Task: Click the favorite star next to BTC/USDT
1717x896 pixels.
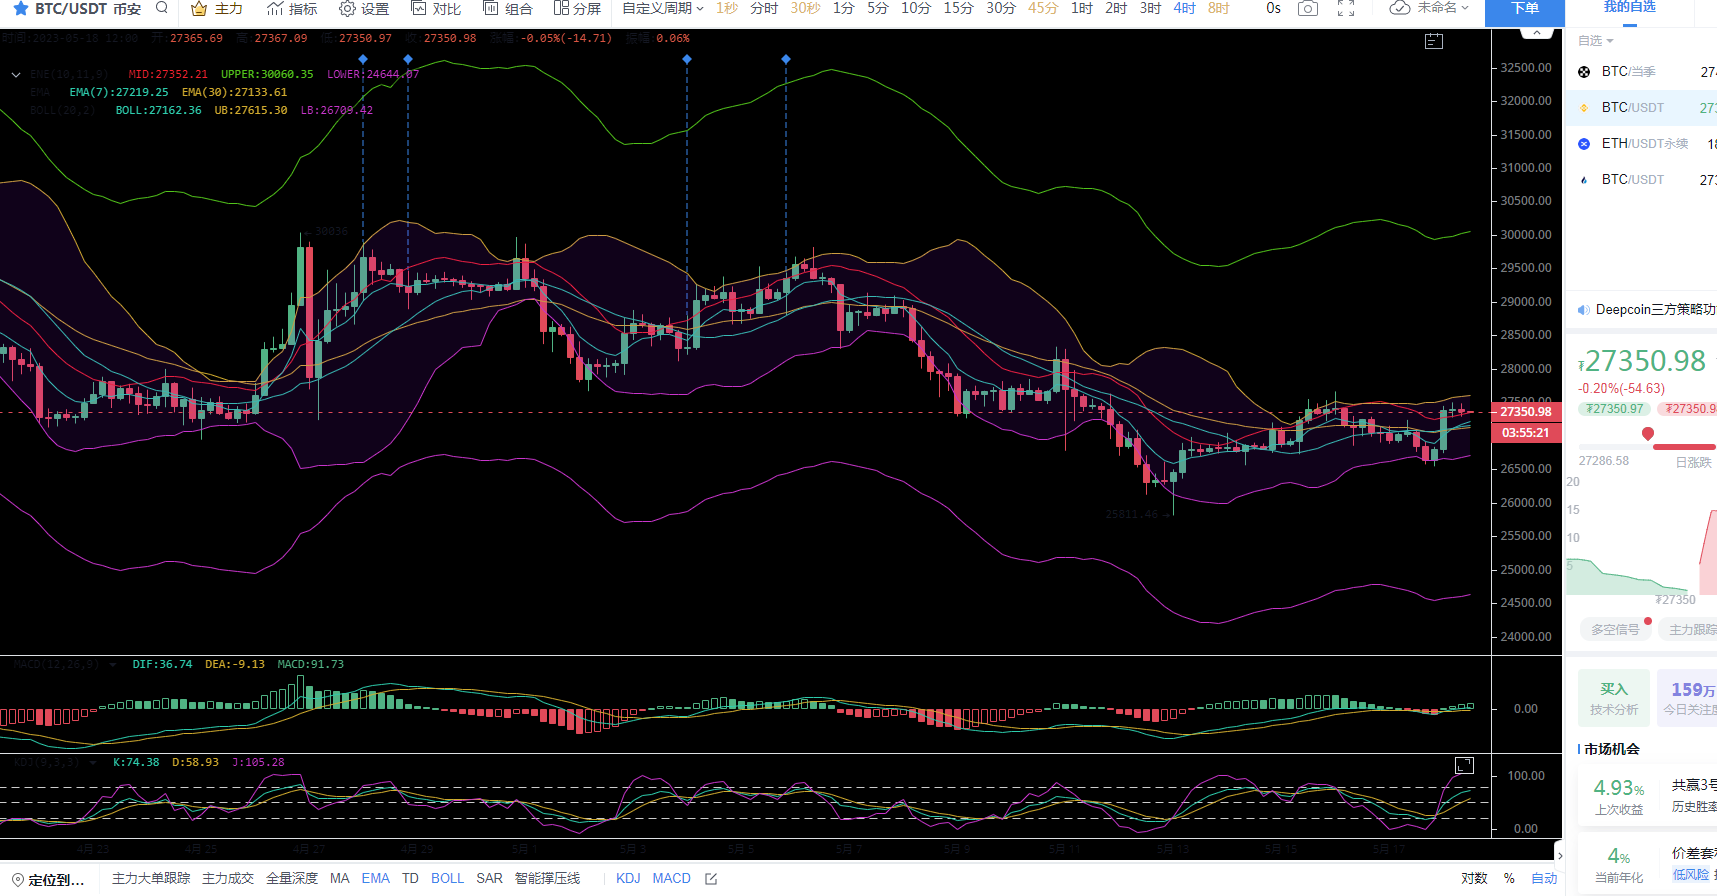Action: click(20, 9)
